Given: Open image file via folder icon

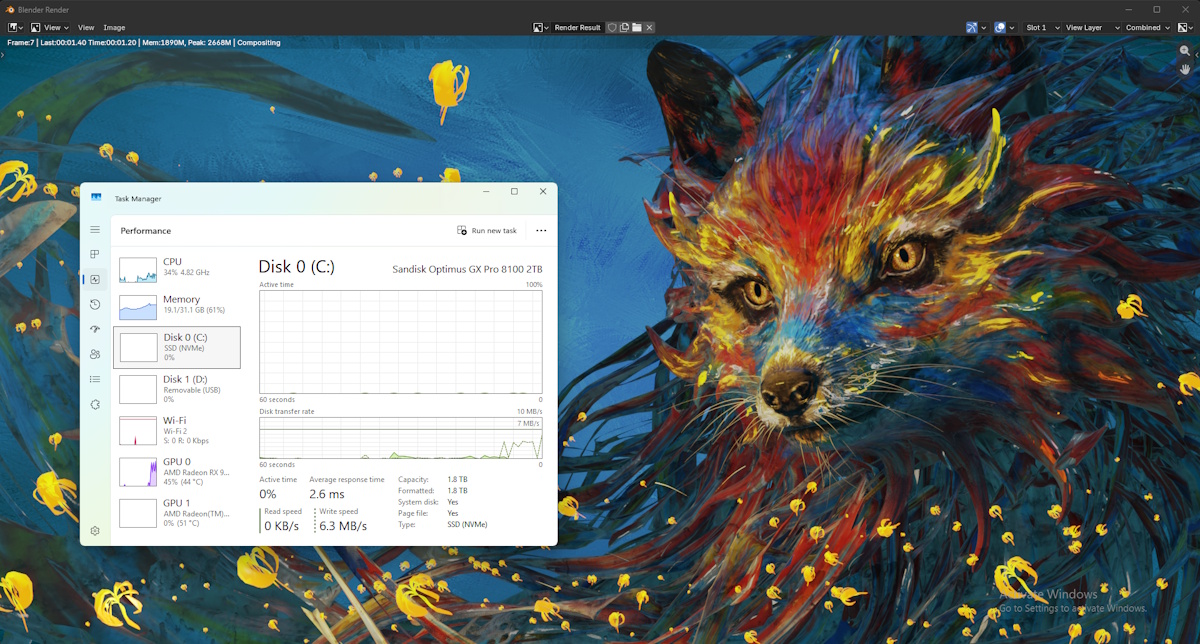Looking at the screenshot, I should click(636, 27).
